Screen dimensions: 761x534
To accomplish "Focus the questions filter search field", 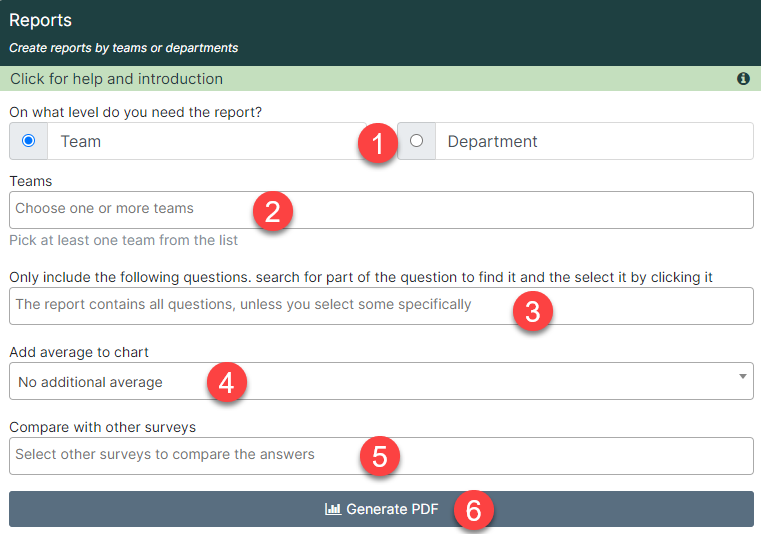I will [x=381, y=306].
